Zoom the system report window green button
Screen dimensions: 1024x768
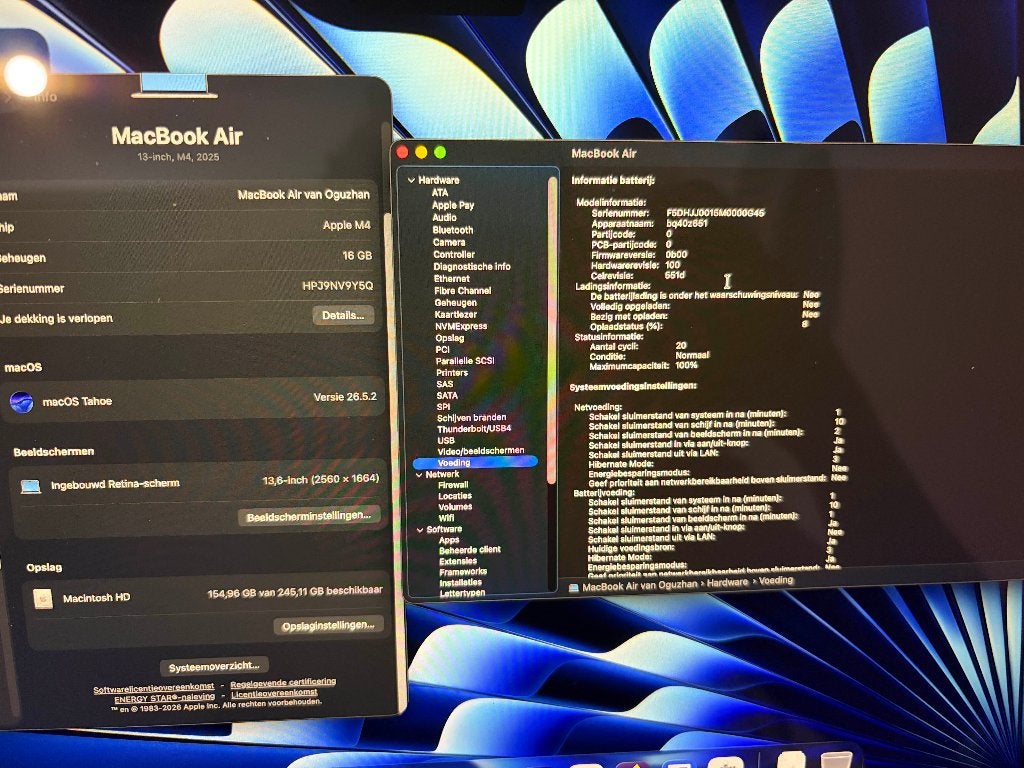point(440,153)
